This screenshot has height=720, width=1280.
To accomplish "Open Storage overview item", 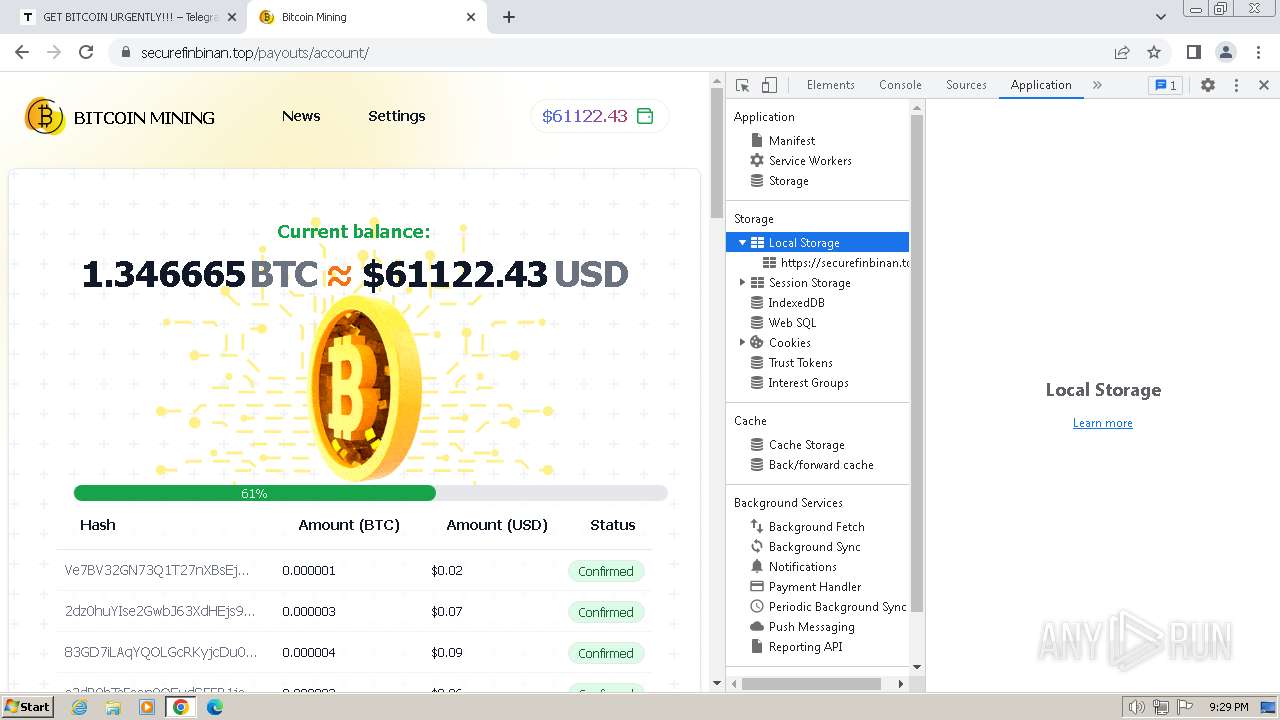I will (x=788, y=181).
